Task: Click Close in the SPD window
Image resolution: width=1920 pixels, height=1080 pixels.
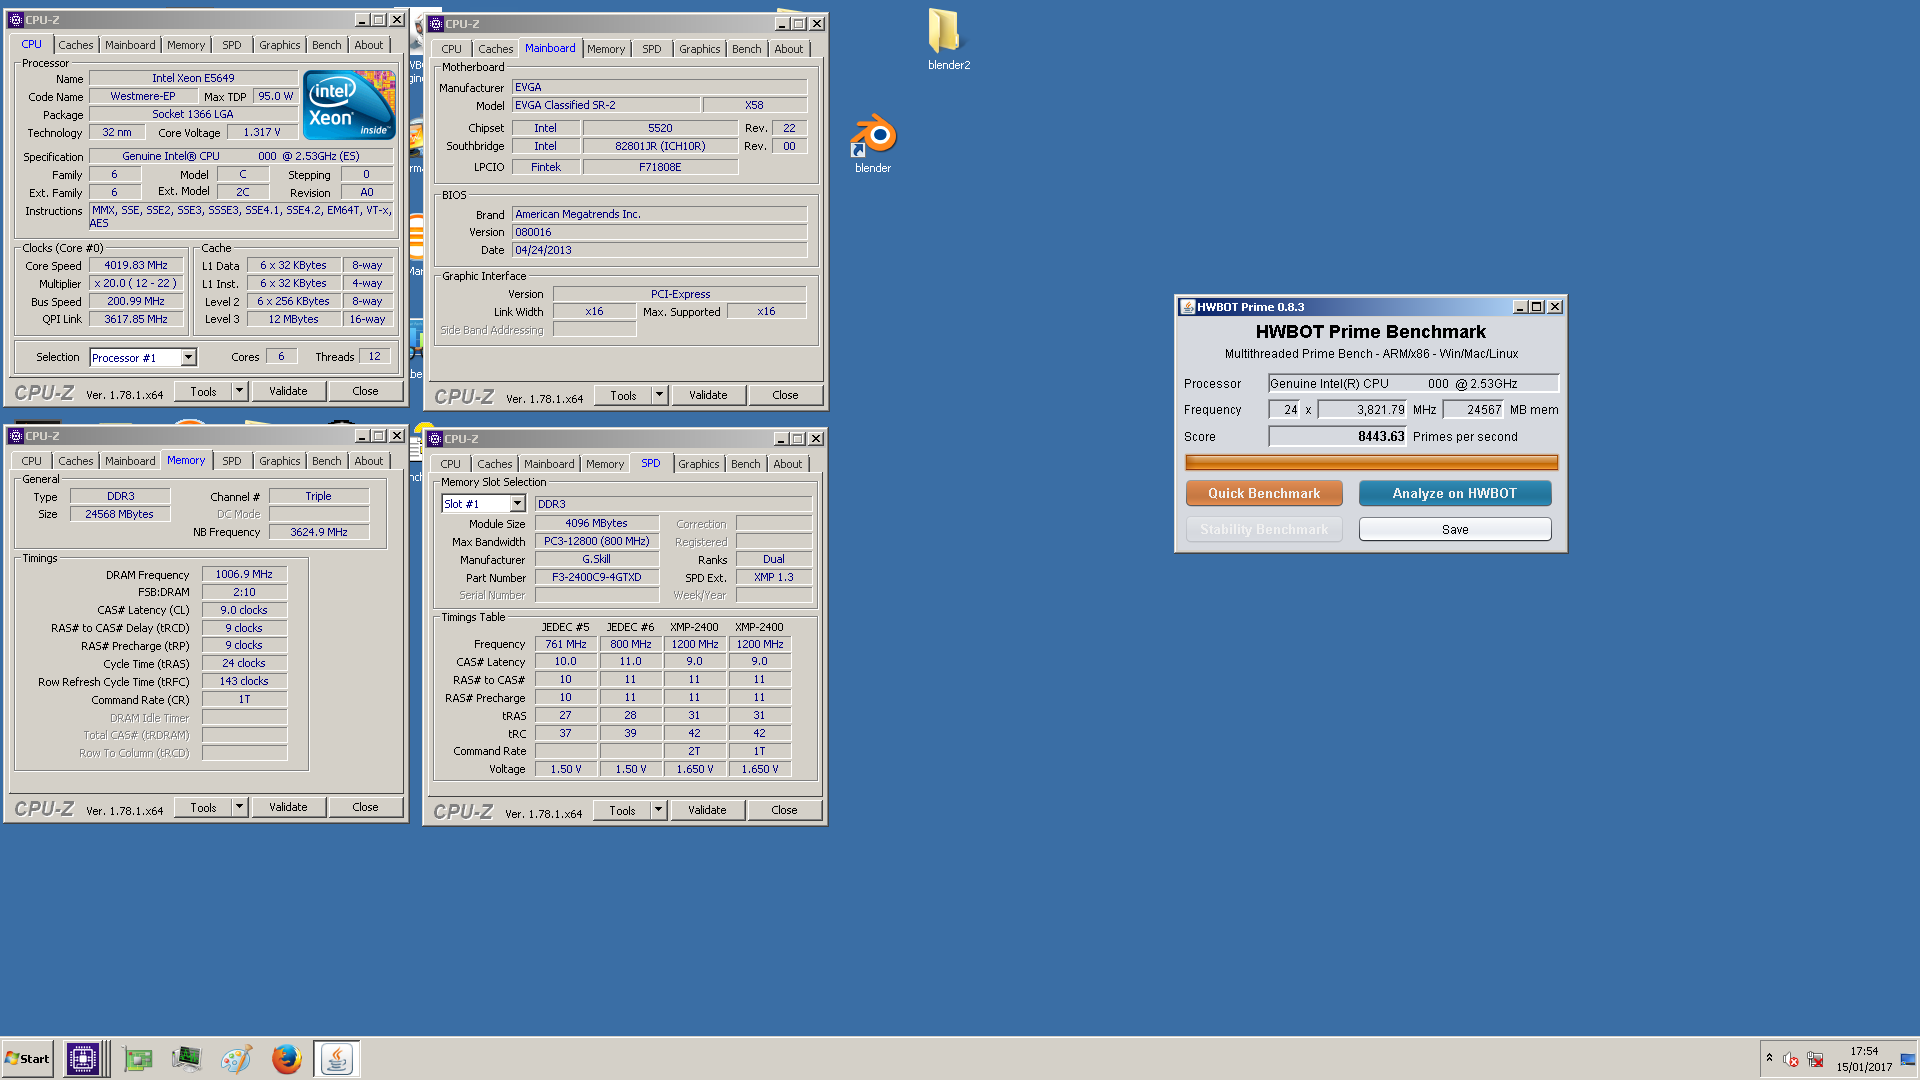Action: coord(784,810)
